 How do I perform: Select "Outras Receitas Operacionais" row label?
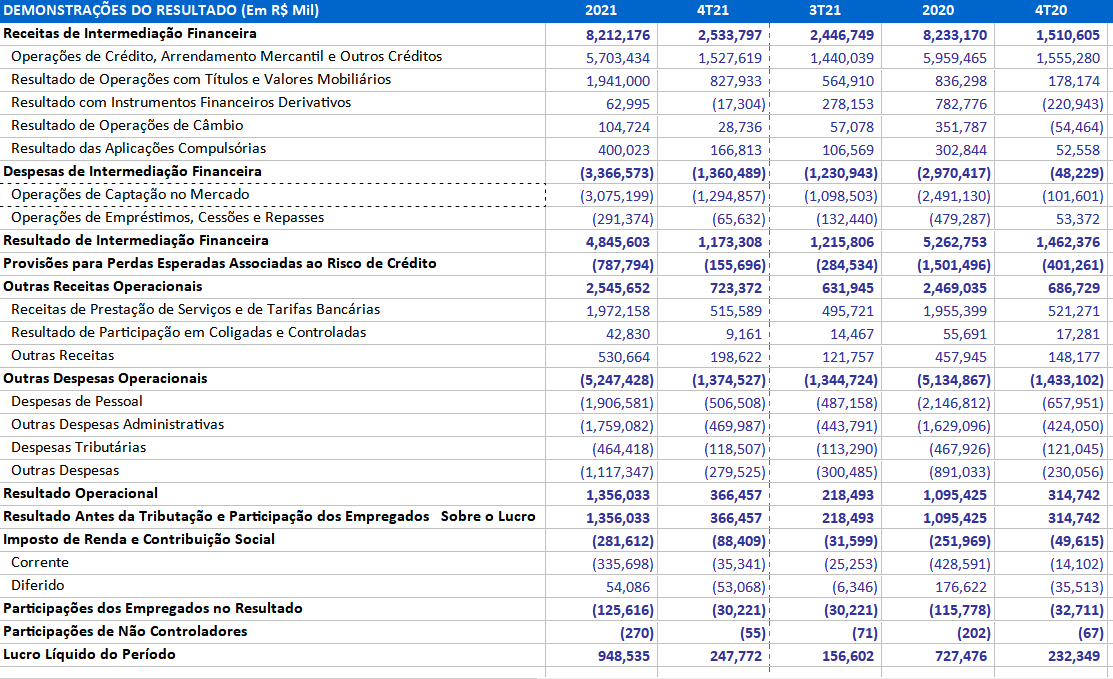tap(103, 286)
